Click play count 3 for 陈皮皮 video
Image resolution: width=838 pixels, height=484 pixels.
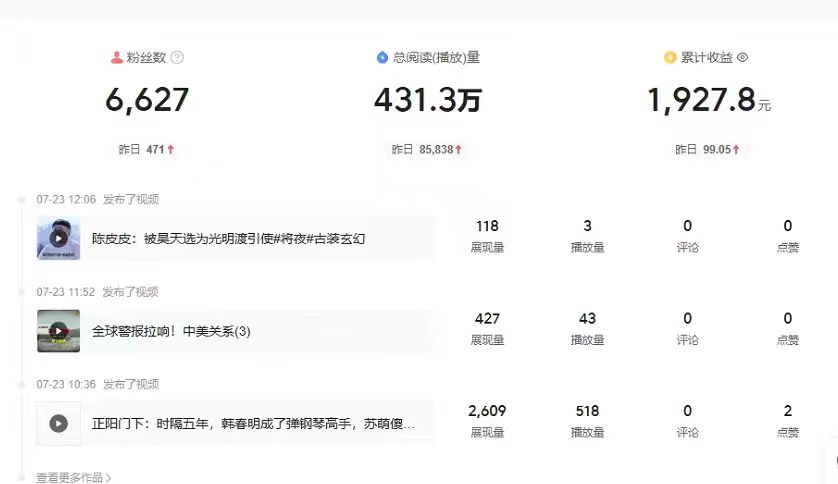click(x=587, y=226)
